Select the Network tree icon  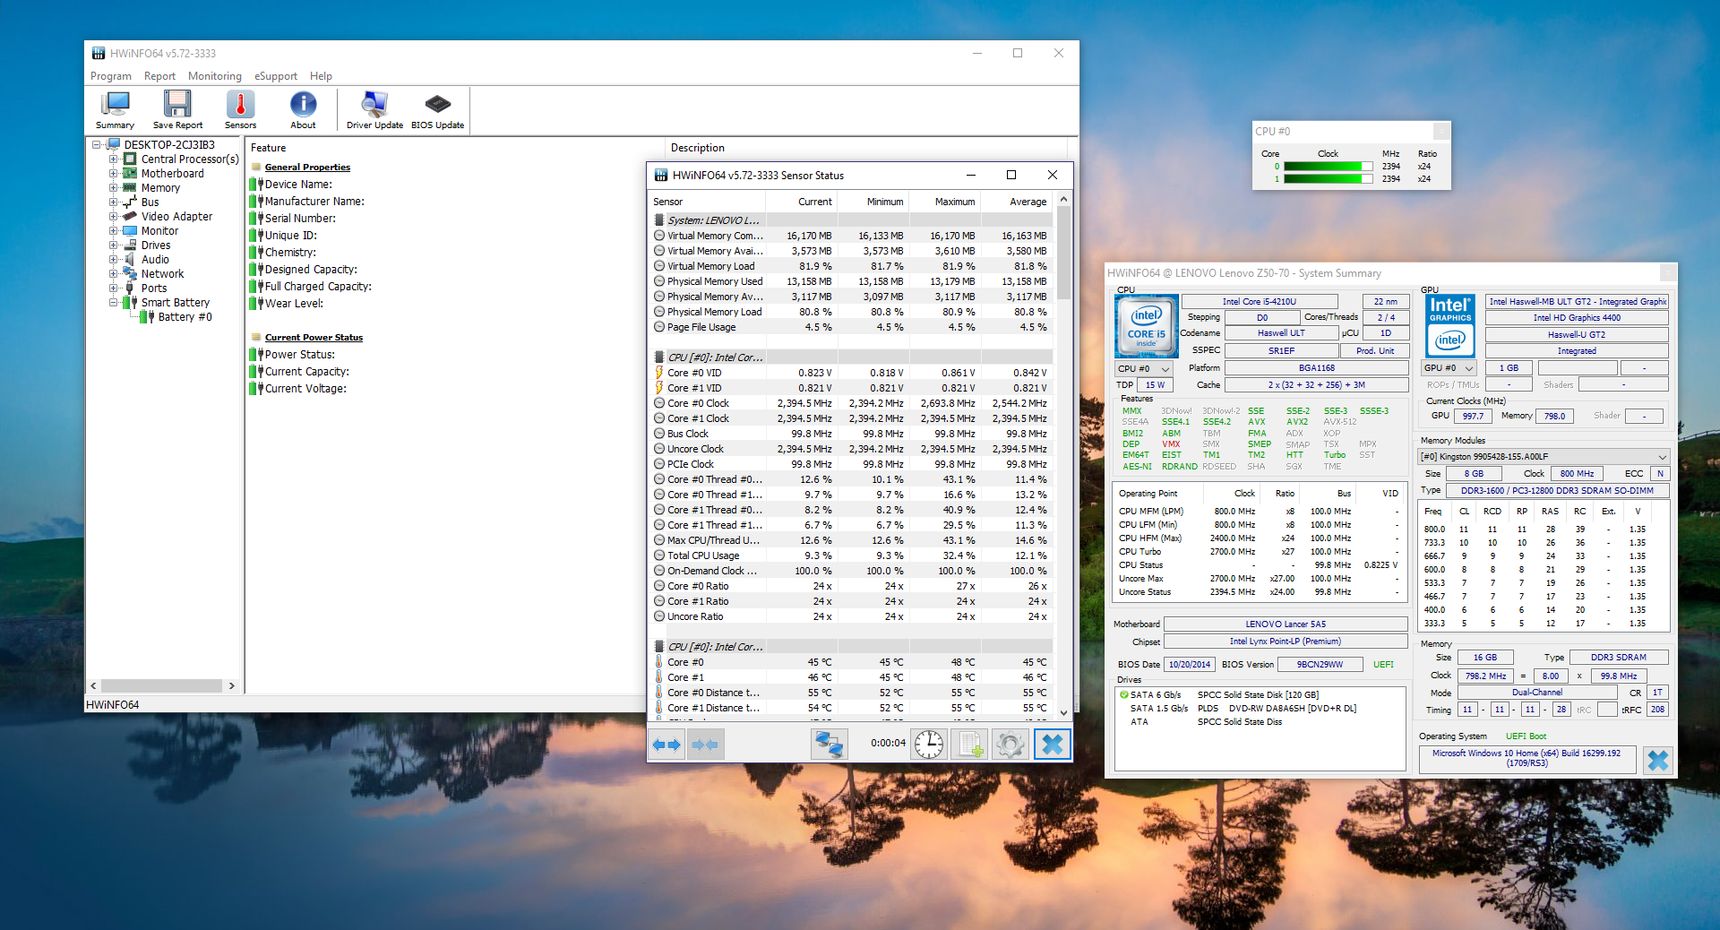tap(130, 273)
